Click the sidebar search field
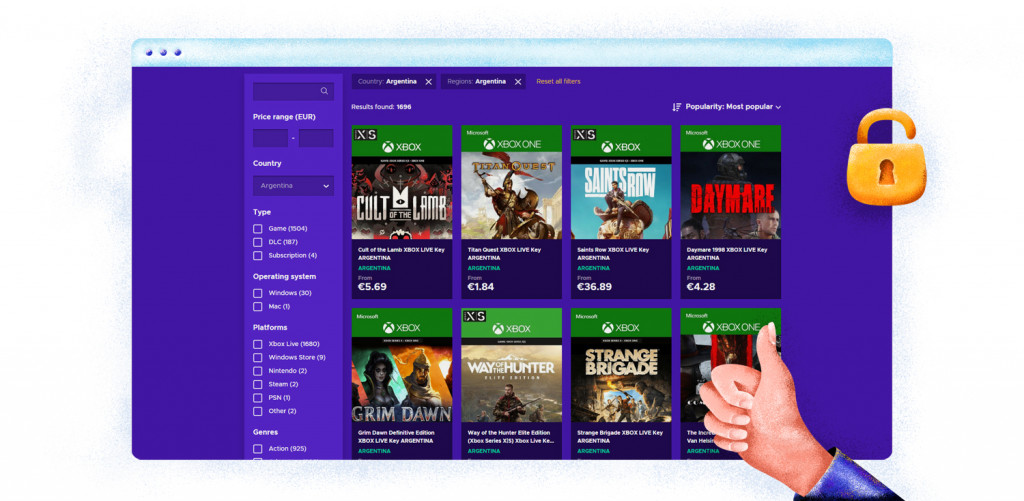 click(x=293, y=91)
